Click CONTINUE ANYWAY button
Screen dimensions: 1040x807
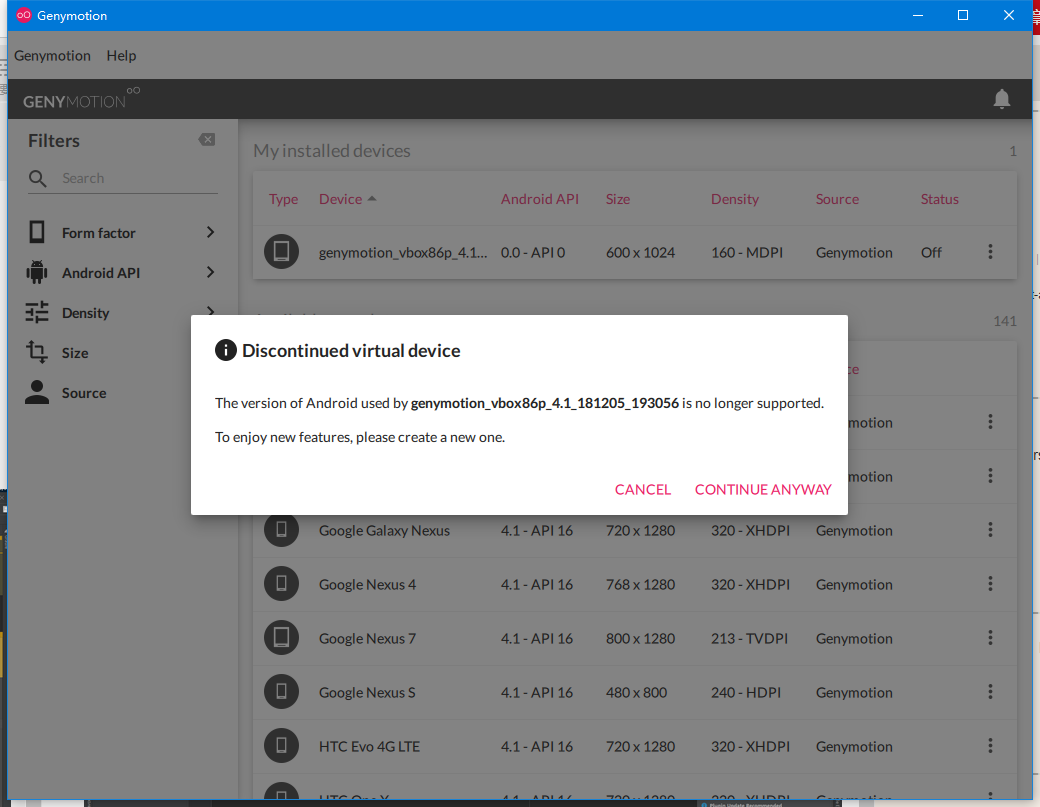pyautogui.click(x=763, y=489)
